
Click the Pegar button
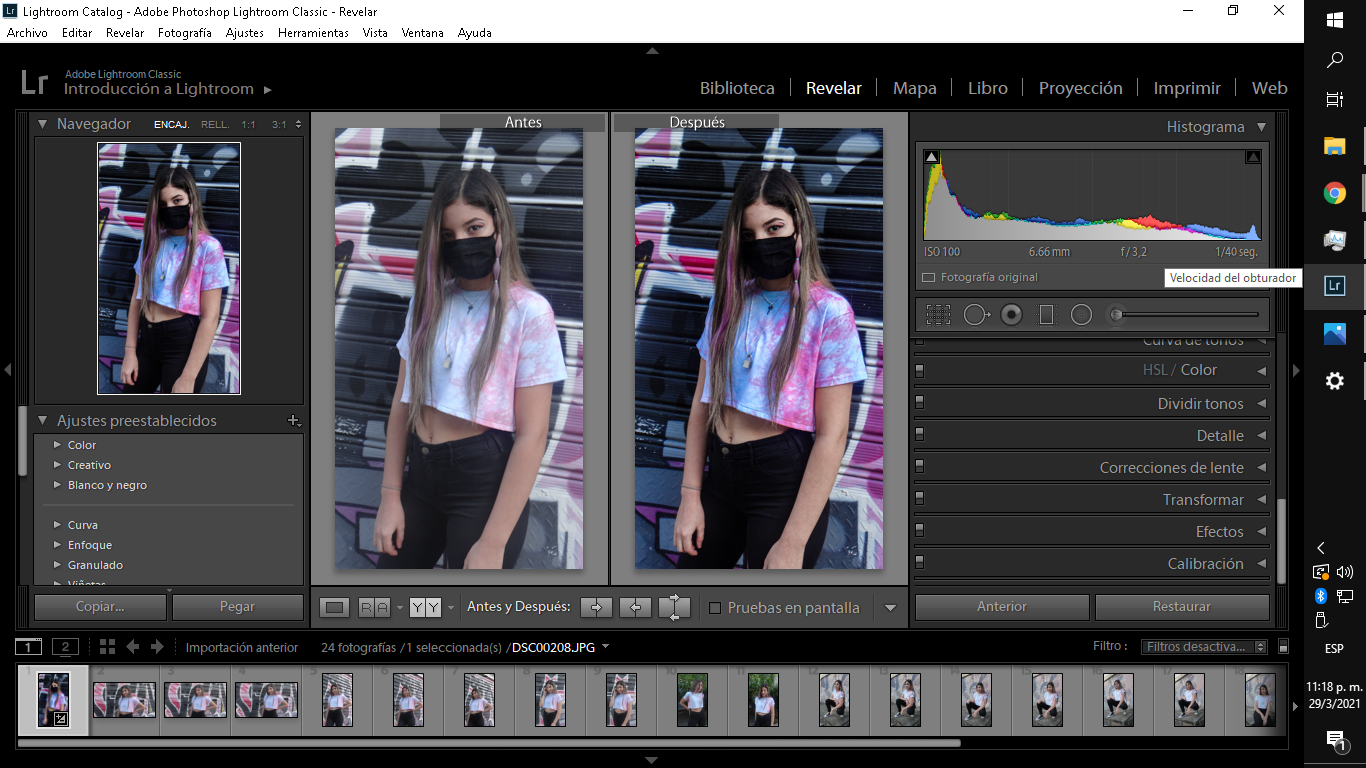tap(237, 606)
